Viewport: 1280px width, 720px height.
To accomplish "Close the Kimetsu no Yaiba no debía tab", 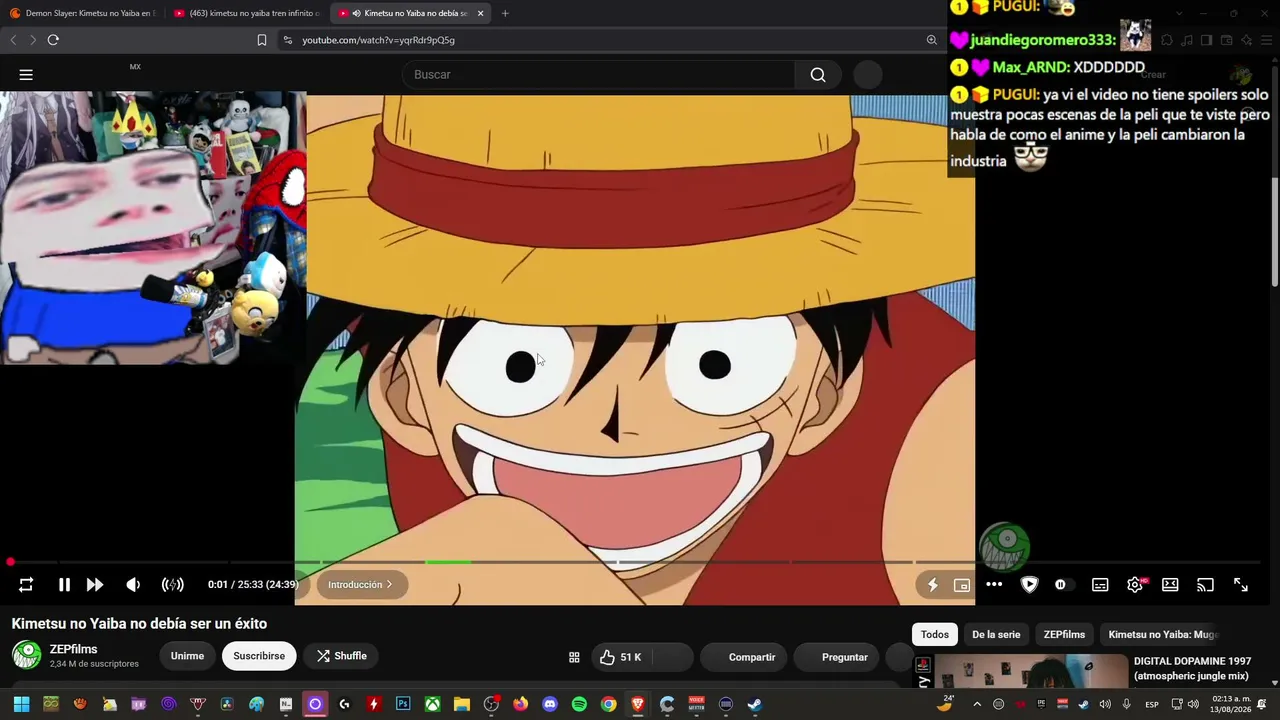I will (480, 13).
